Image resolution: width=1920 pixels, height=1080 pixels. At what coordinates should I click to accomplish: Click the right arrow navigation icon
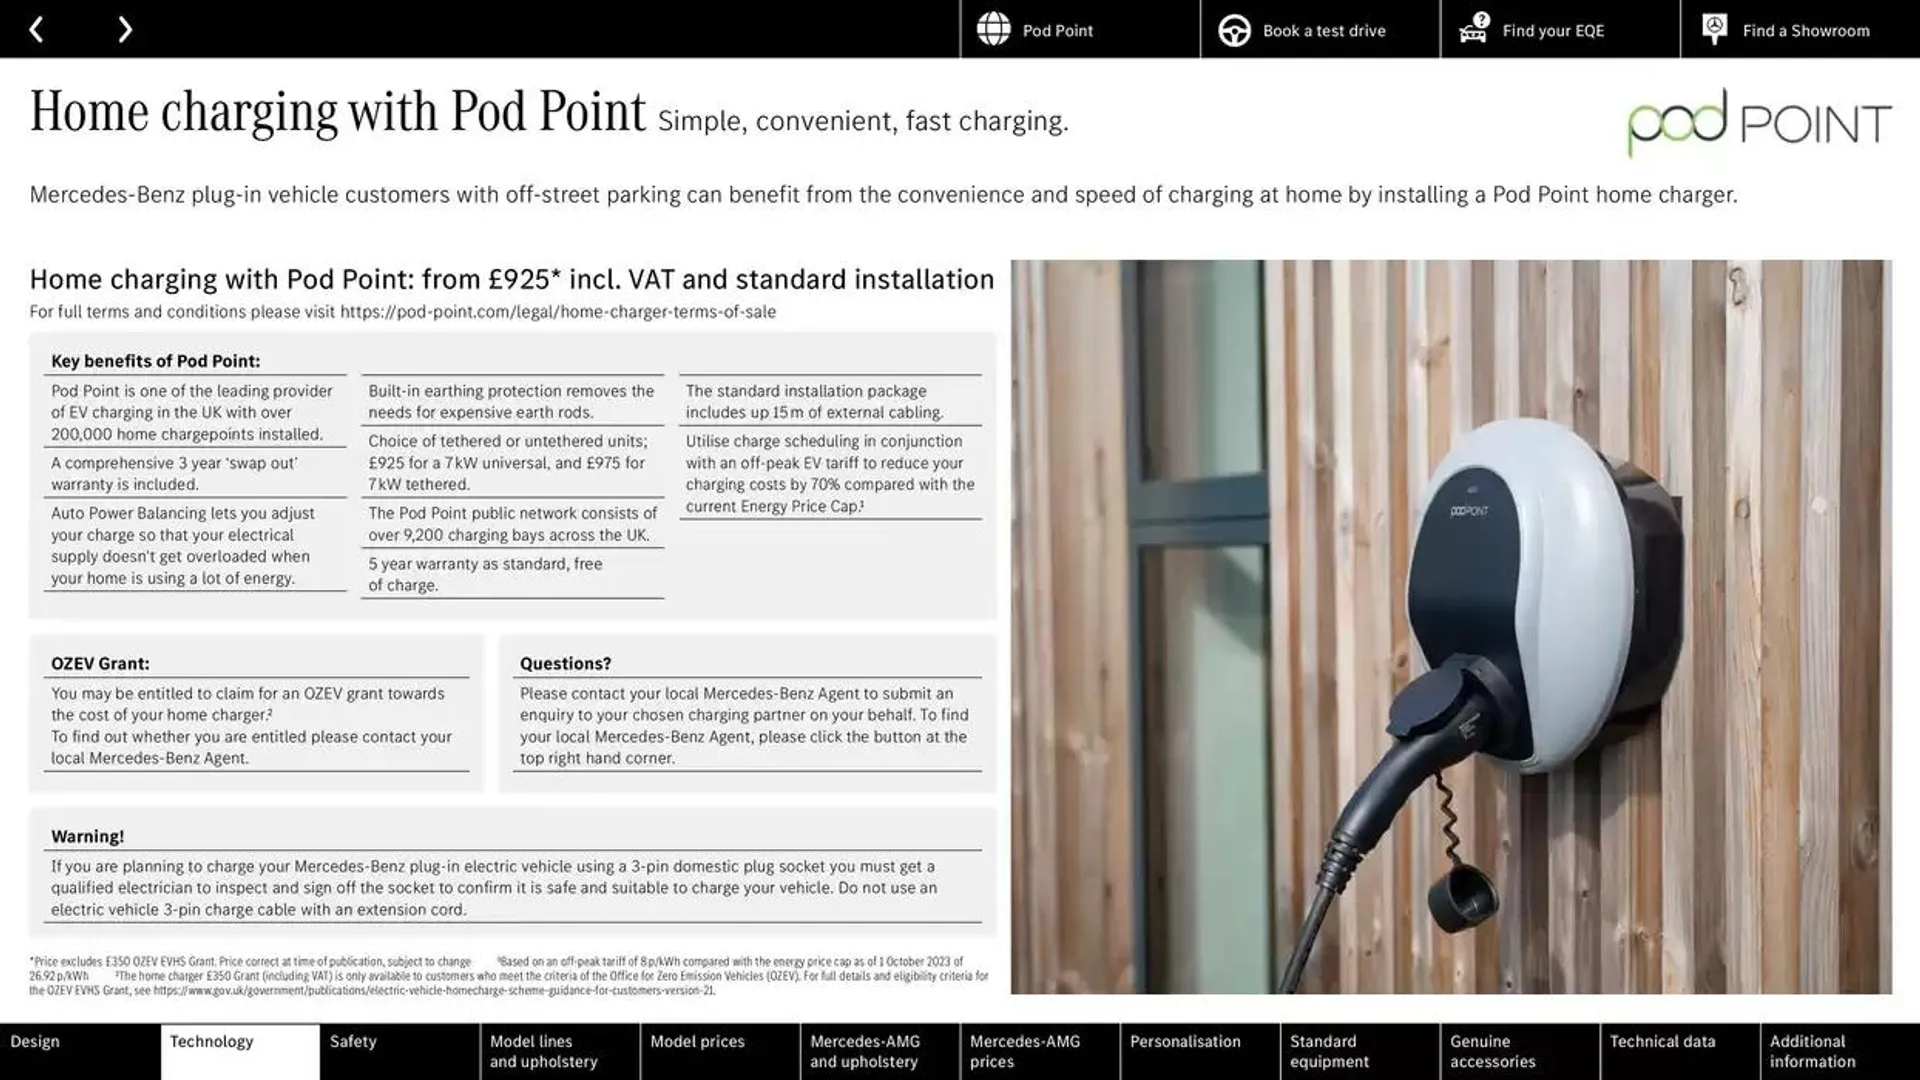pos(124,29)
